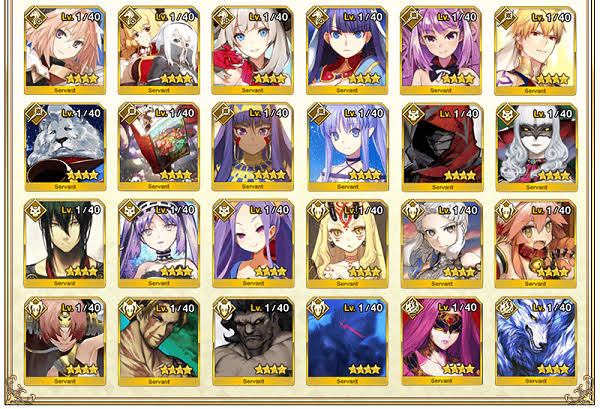This screenshot has width=600, height=409.
Task: Open the red-hooded Assassin servant card
Action: coord(442,147)
